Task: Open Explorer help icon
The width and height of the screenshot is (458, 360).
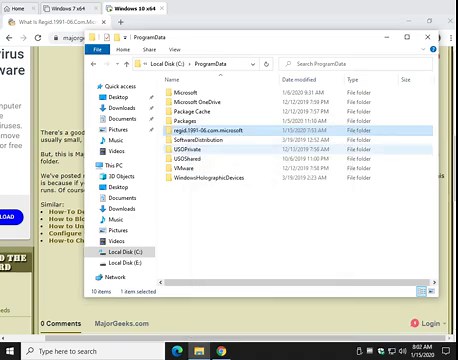Action: [x=433, y=49]
